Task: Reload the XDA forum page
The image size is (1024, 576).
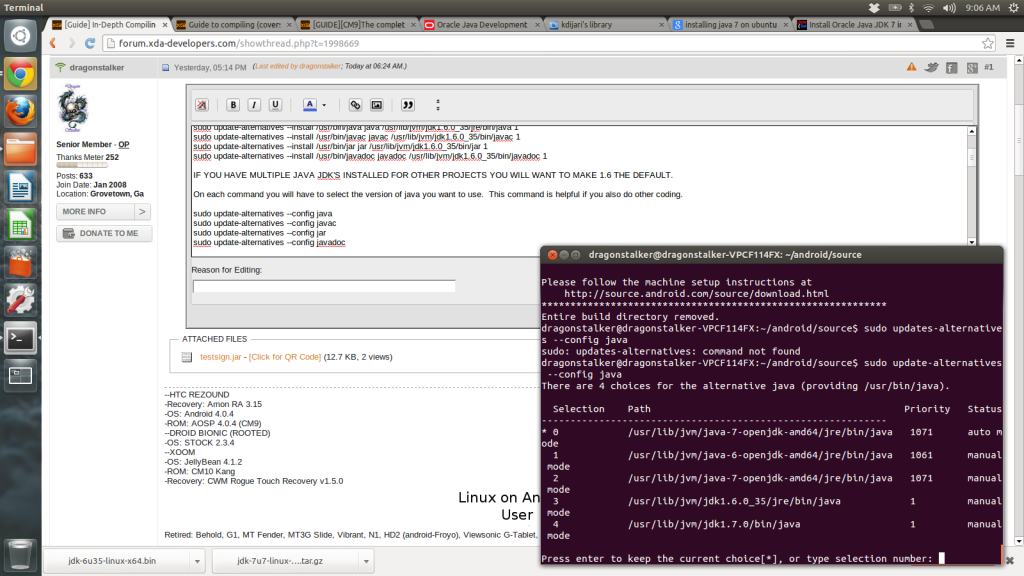Action: (x=90, y=43)
